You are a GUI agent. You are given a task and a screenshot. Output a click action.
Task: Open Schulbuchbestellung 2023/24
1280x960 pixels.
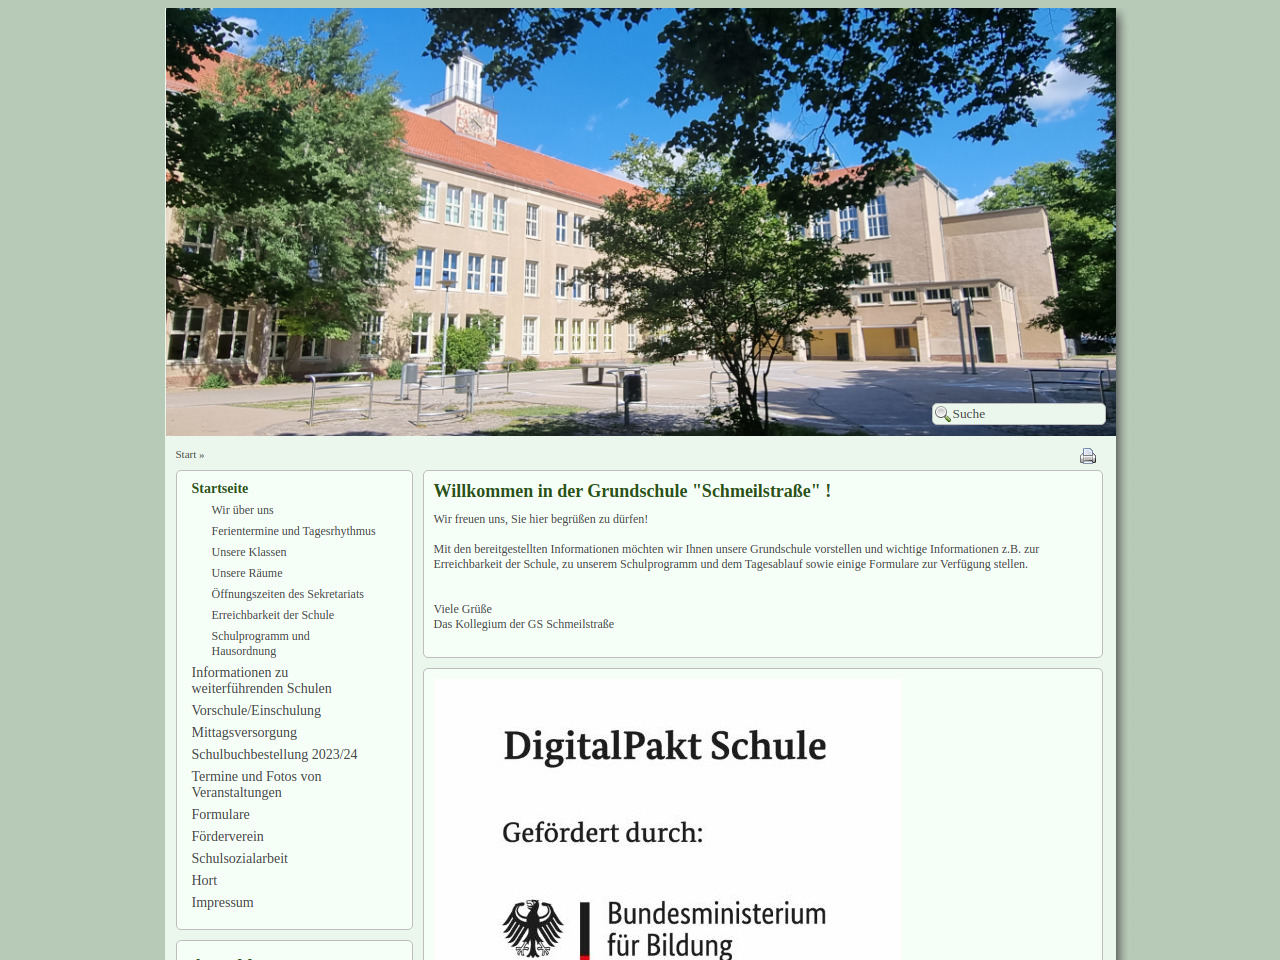click(274, 754)
